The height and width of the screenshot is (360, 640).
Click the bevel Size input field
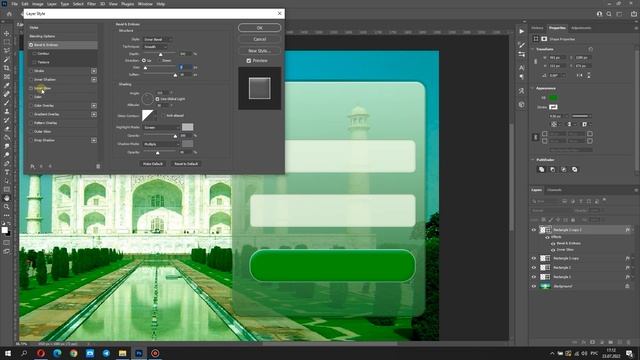tap(185, 67)
